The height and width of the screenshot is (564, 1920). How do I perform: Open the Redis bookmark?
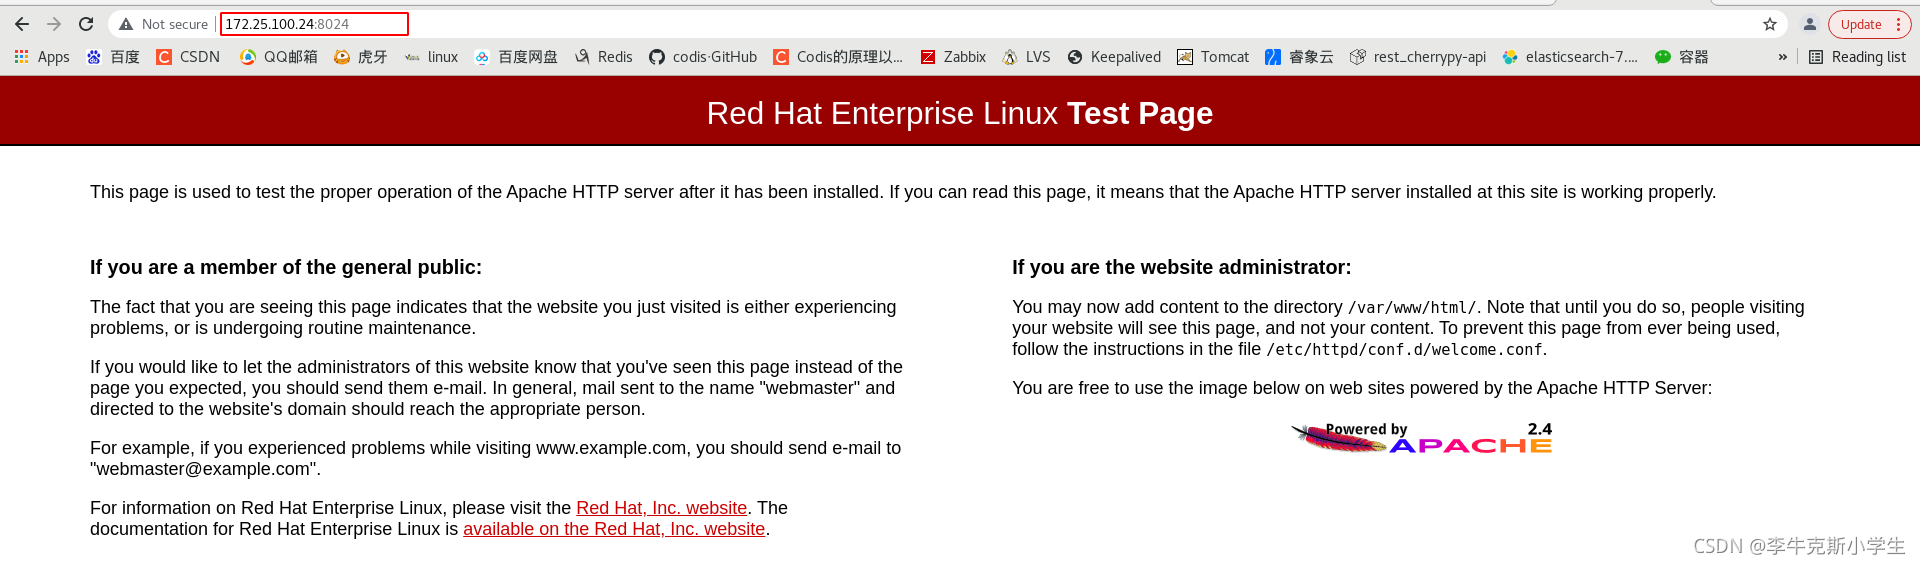click(x=603, y=57)
